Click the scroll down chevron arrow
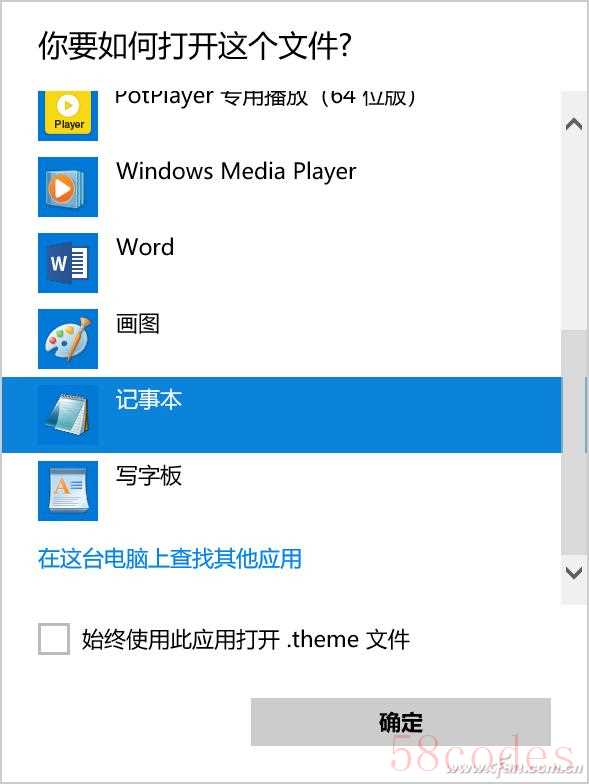Viewport: 589px width, 784px height. click(x=574, y=572)
